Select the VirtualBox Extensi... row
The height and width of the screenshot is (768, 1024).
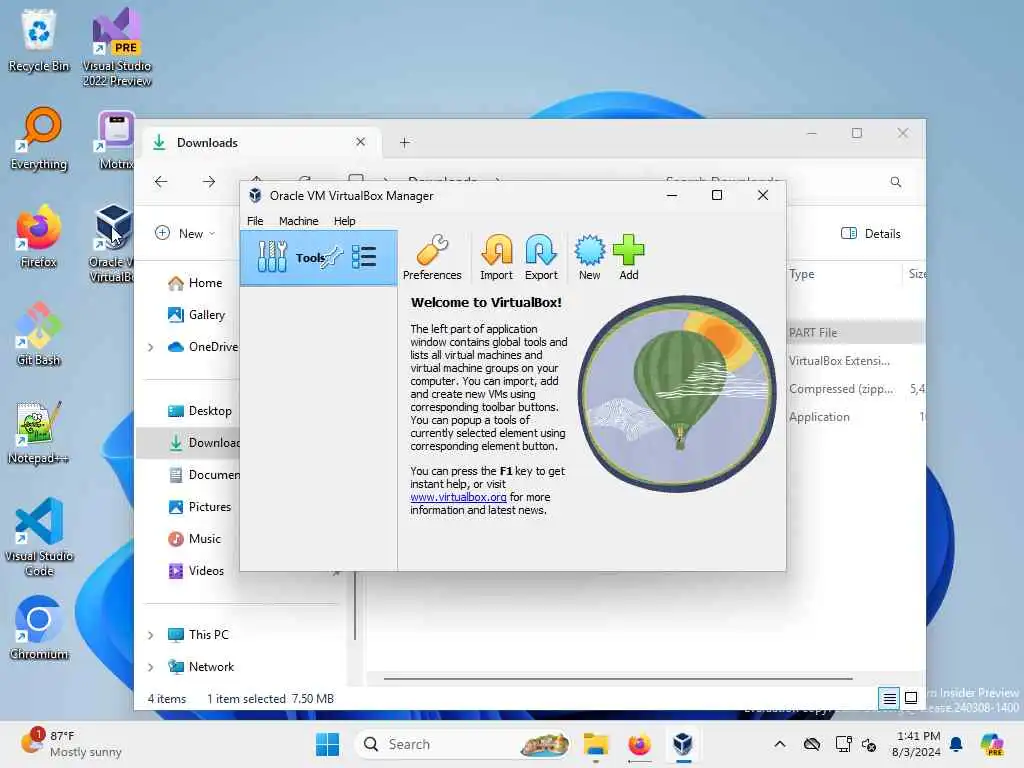(x=856, y=360)
